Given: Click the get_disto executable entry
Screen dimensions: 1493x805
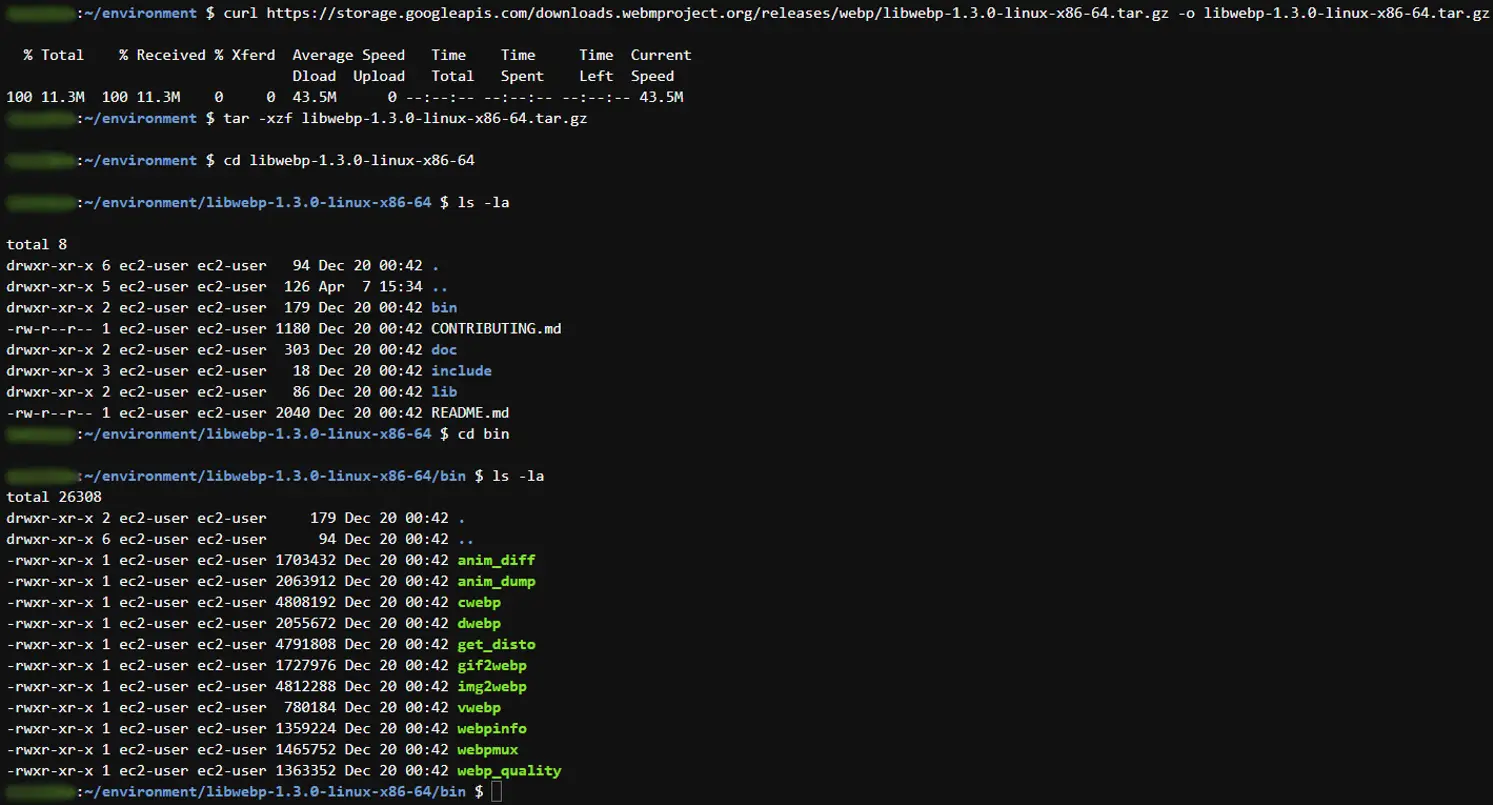Looking at the screenshot, I should [x=496, y=645].
